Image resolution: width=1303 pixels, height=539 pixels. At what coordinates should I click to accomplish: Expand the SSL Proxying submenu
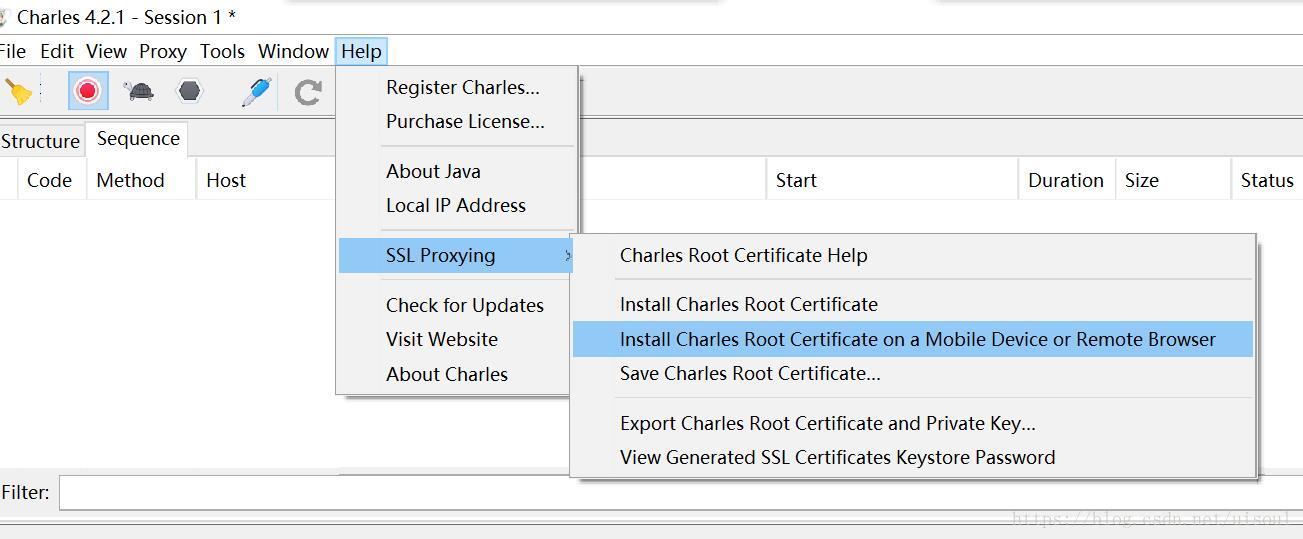[457, 255]
